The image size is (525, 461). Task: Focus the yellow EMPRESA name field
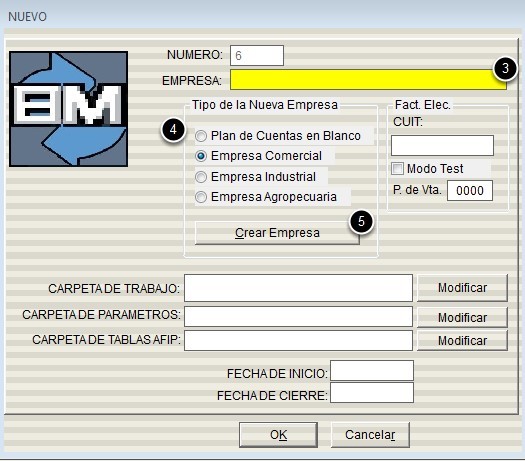[368, 80]
